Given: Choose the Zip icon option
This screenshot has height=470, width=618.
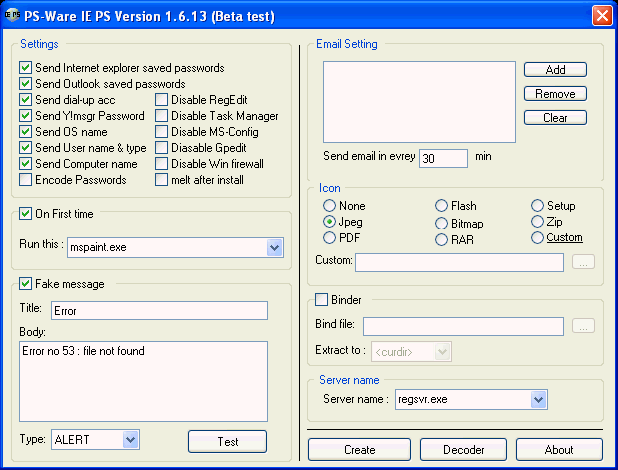Looking at the screenshot, I should click(537, 222).
